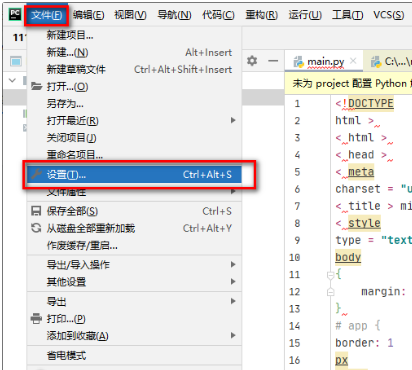Open the 导航(N) menu
Screen dimensions: 412x370
click(174, 15)
